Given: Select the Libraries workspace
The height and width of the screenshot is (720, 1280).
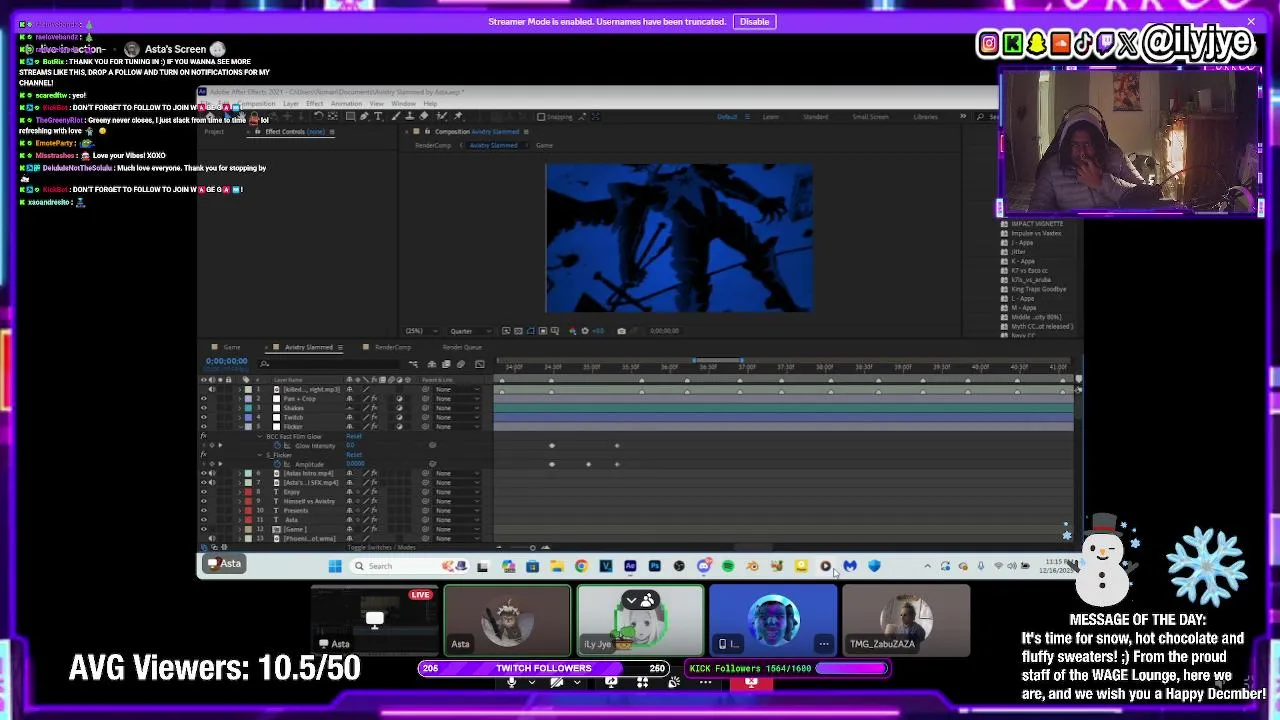Looking at the screenshot, I should (926, 116).
